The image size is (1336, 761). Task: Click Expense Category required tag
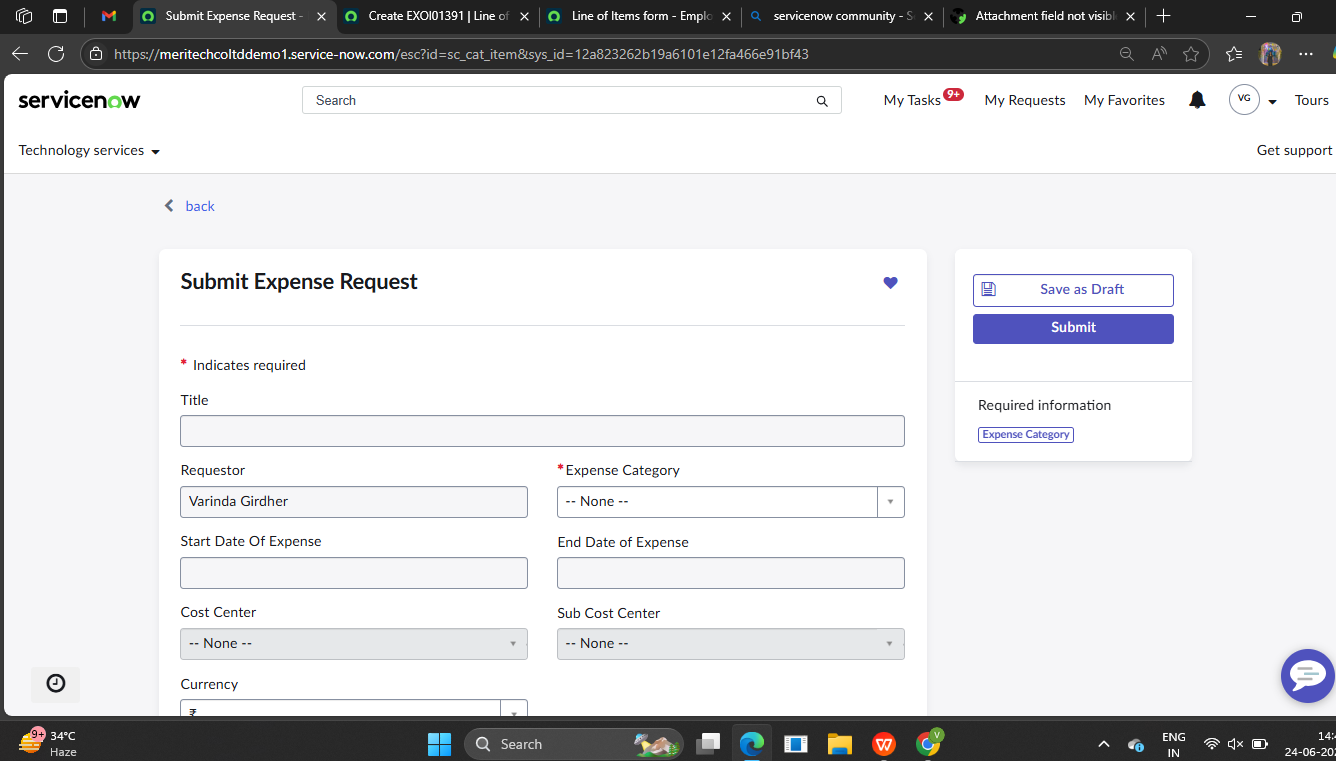pyautogui.click(x=1026, y=434)
